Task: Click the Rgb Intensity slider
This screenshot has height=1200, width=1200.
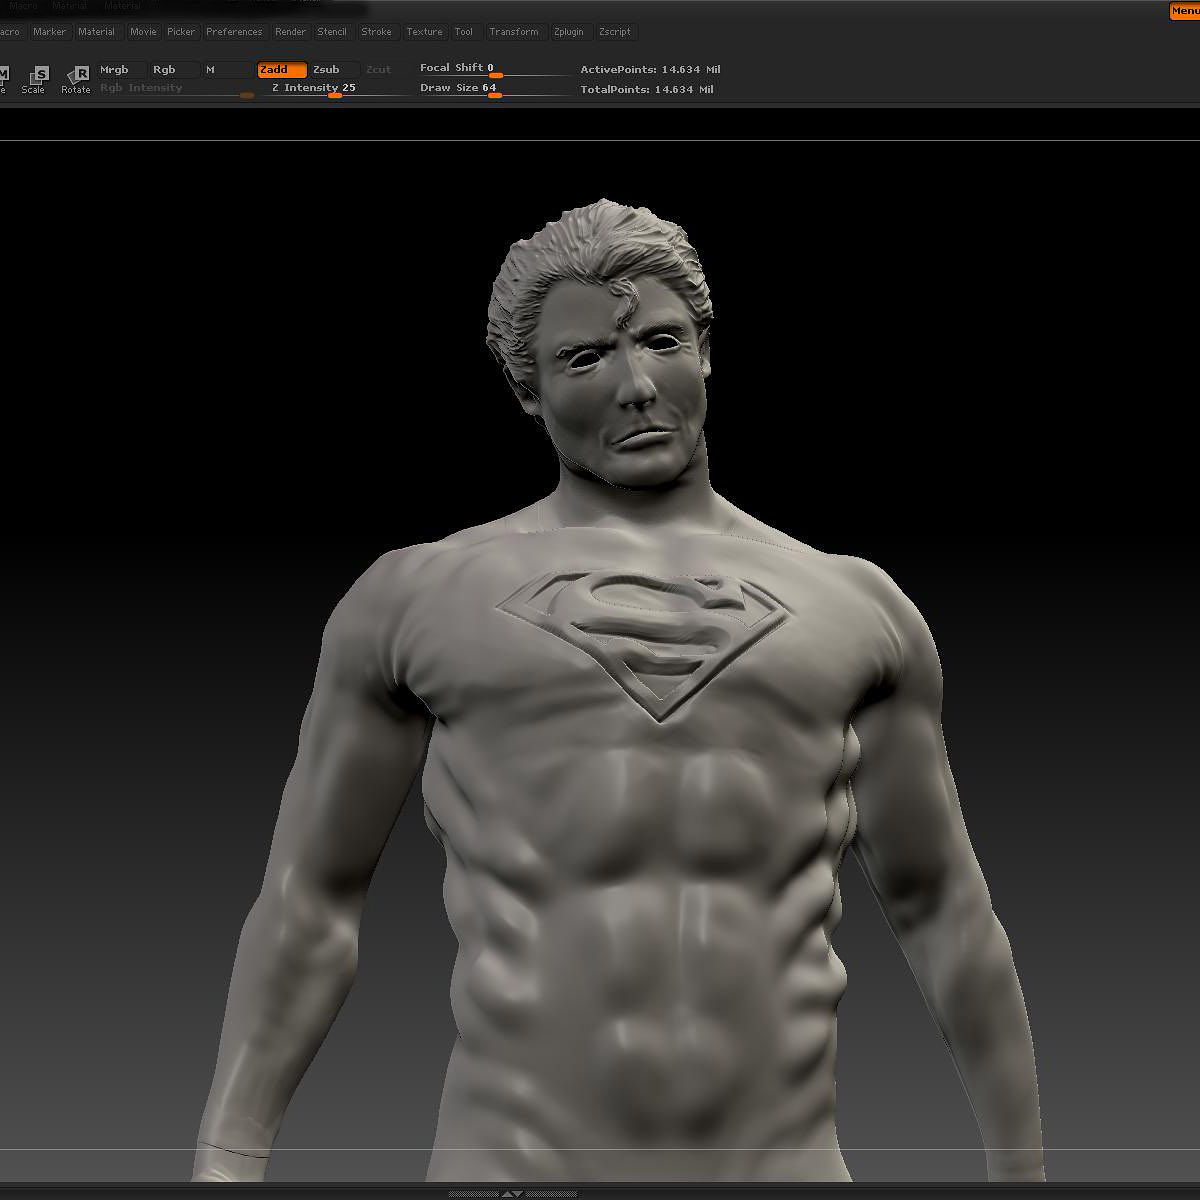Action: point(176,89)
